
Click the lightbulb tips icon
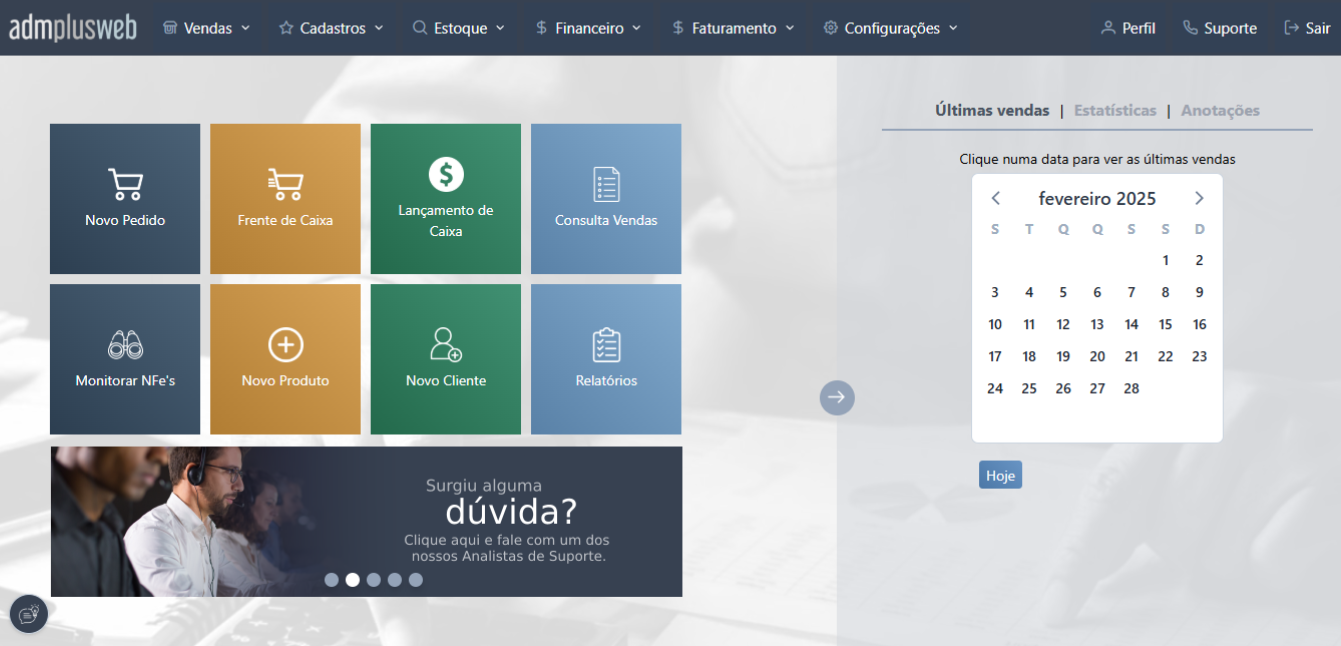(x=29, y=613)
